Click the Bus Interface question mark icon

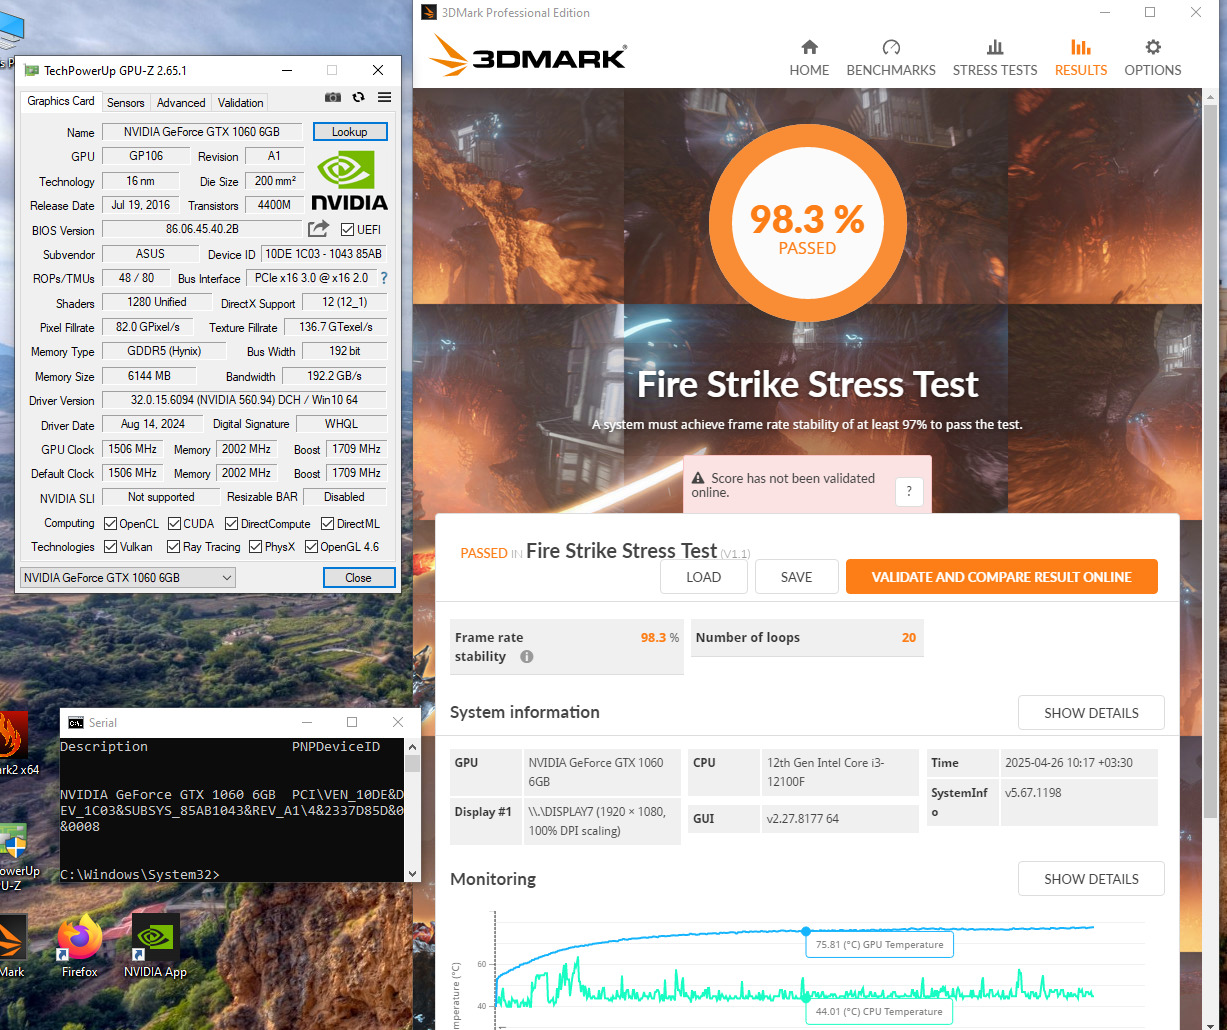click(x=383, y=278)
